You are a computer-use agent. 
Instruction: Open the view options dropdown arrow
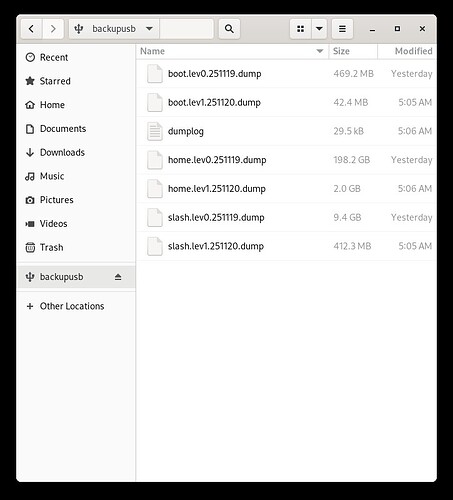319,29
